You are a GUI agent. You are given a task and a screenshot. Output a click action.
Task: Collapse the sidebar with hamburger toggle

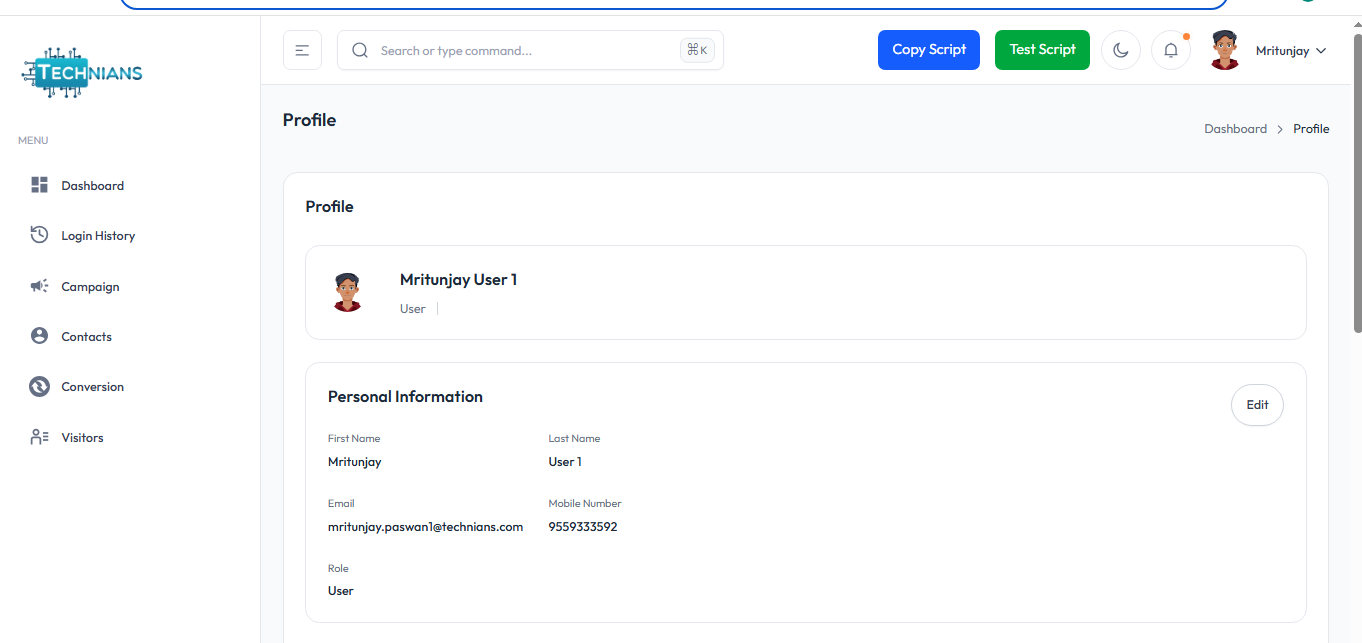pos(302,50)
